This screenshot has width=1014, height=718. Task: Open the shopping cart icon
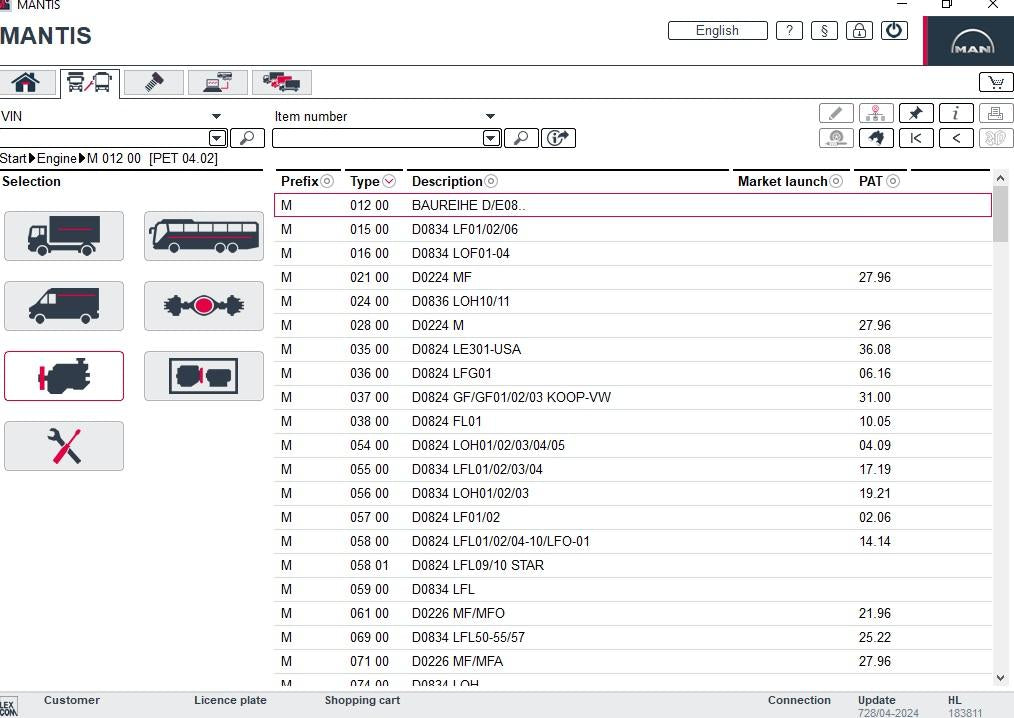point(995,82)
